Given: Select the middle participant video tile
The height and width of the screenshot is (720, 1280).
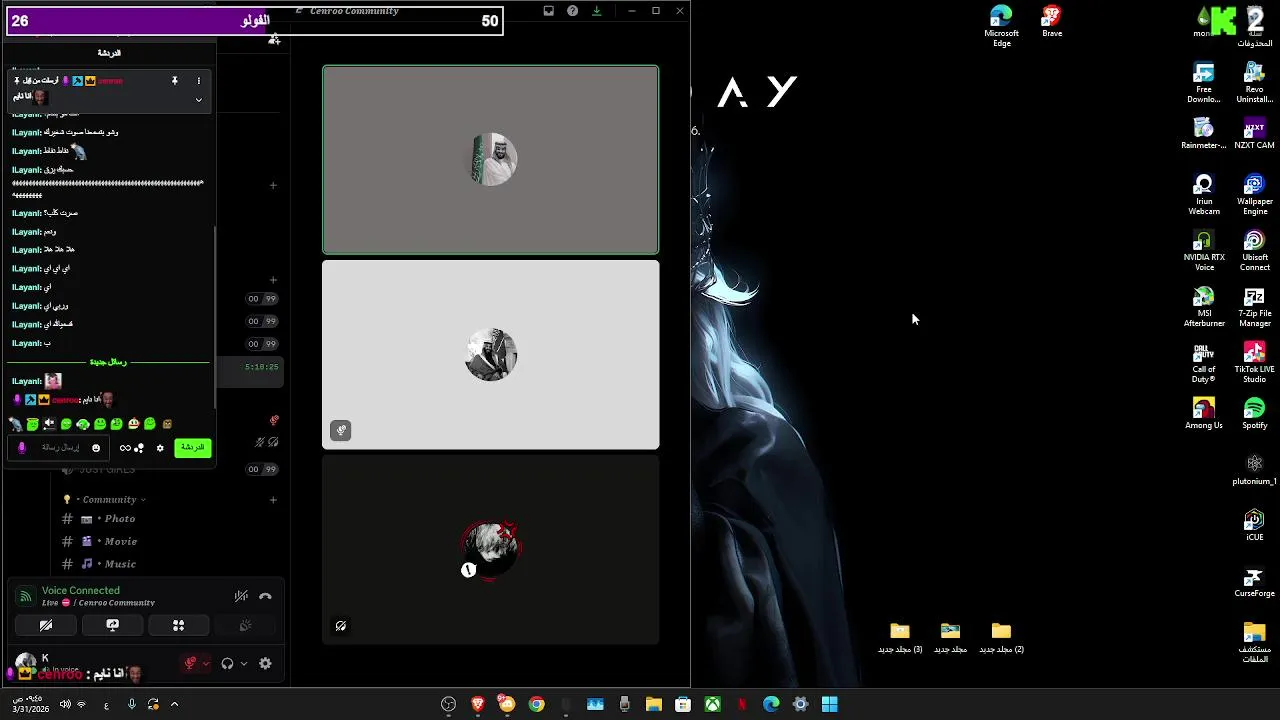Looking at the screenshot, I should tap(491, 355).
